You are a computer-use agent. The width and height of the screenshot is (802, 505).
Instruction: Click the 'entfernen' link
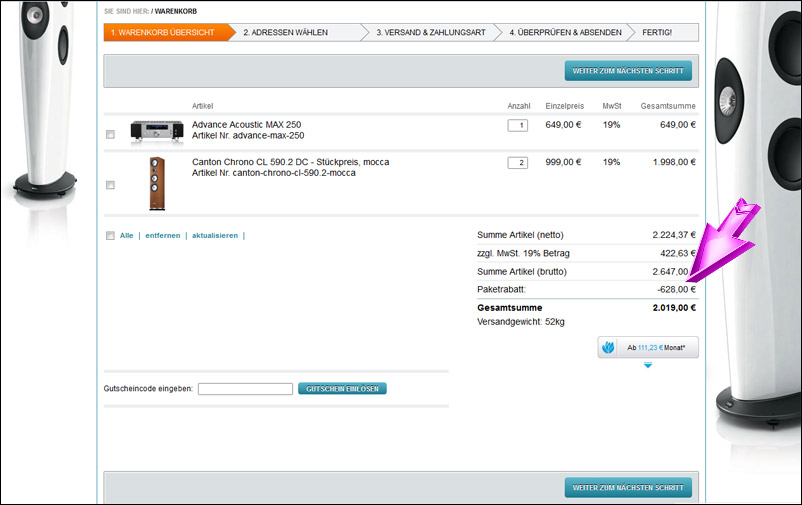(x=162, y=236)
